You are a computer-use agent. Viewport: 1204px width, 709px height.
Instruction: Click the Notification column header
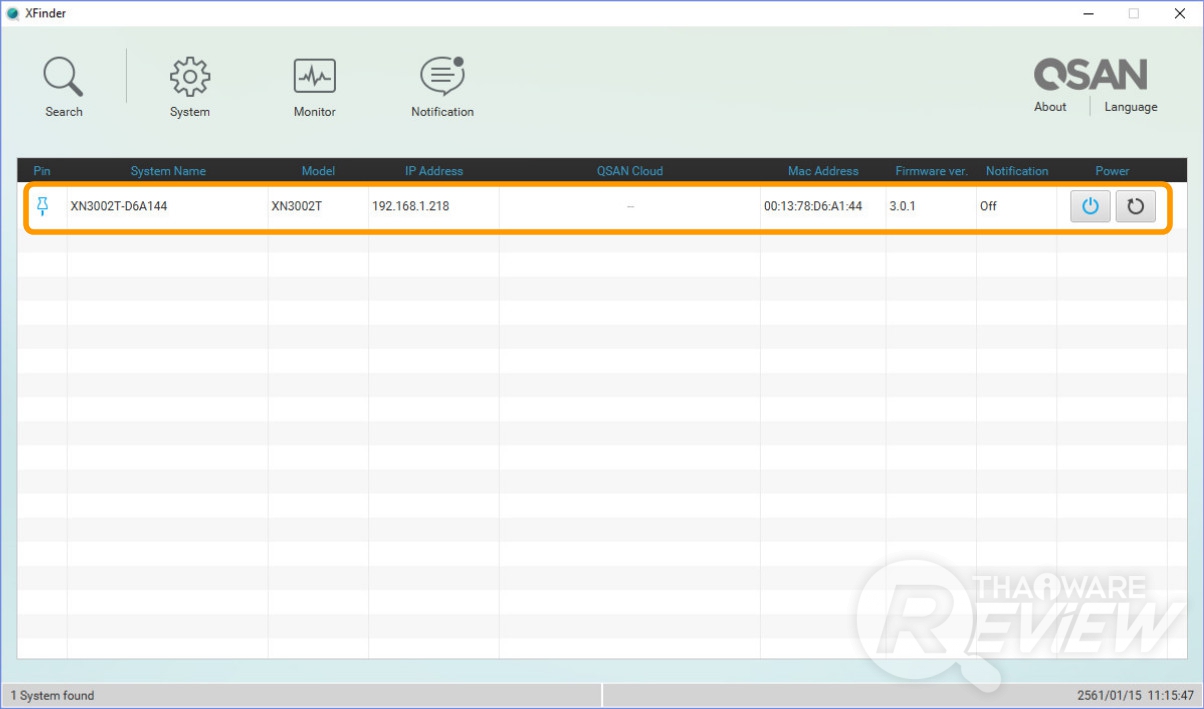click(x=1017, y=171)
